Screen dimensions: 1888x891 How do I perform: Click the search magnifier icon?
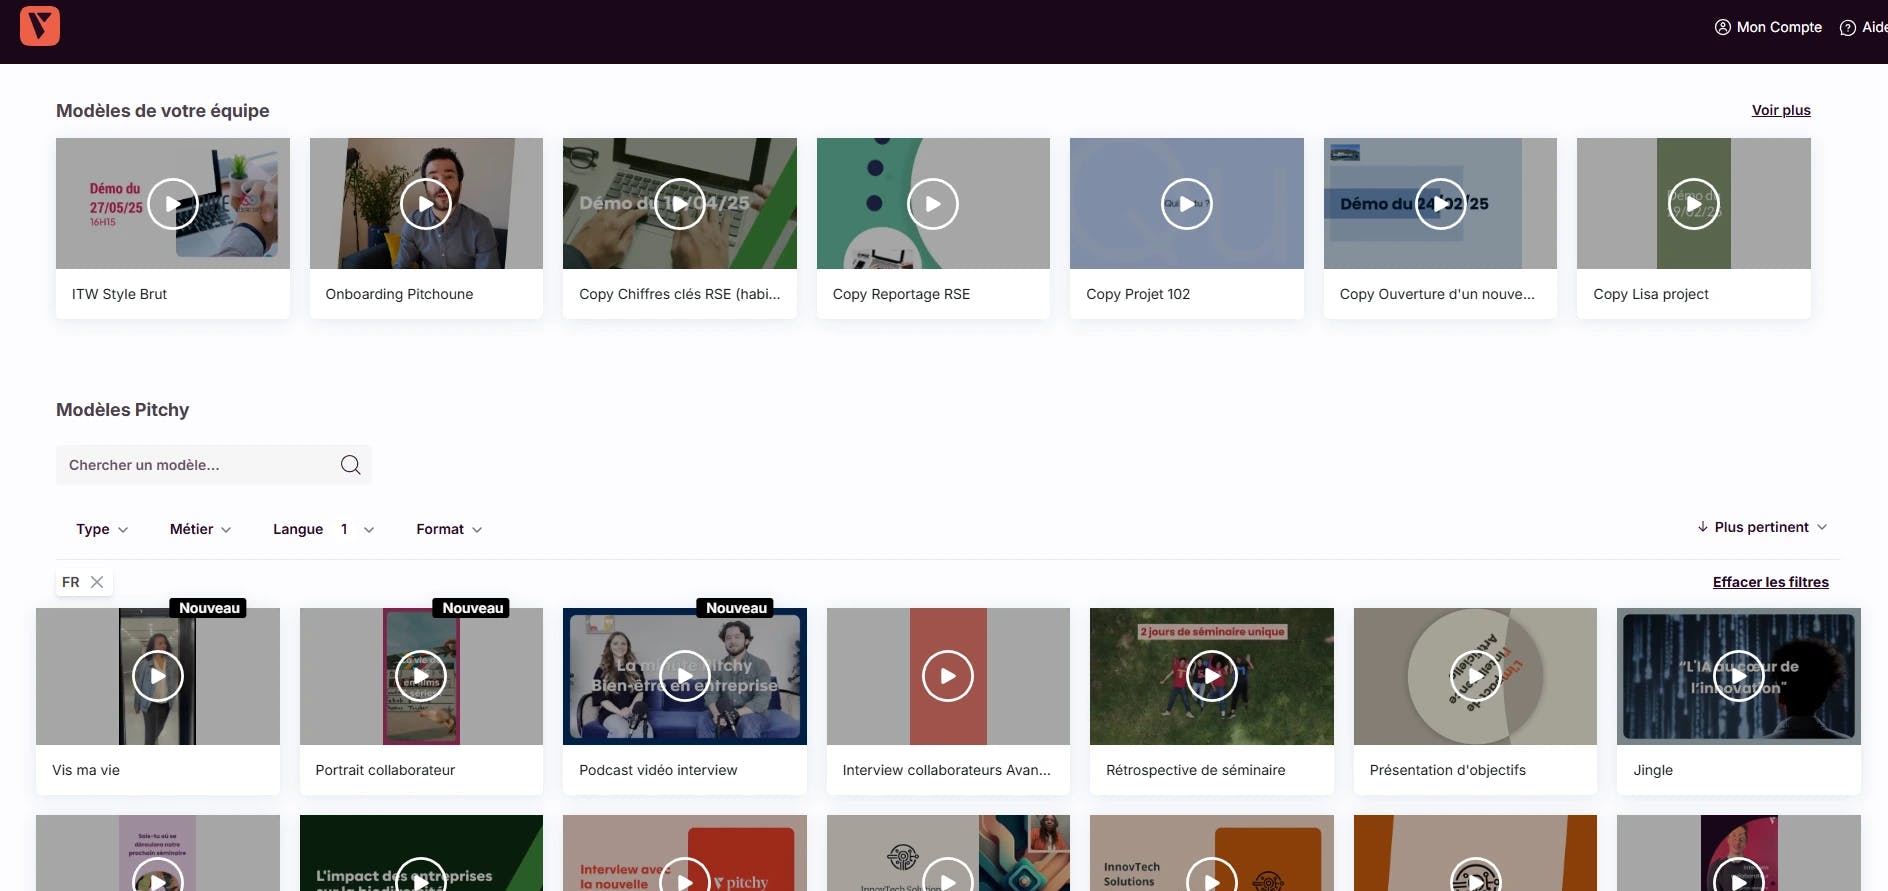350,465
